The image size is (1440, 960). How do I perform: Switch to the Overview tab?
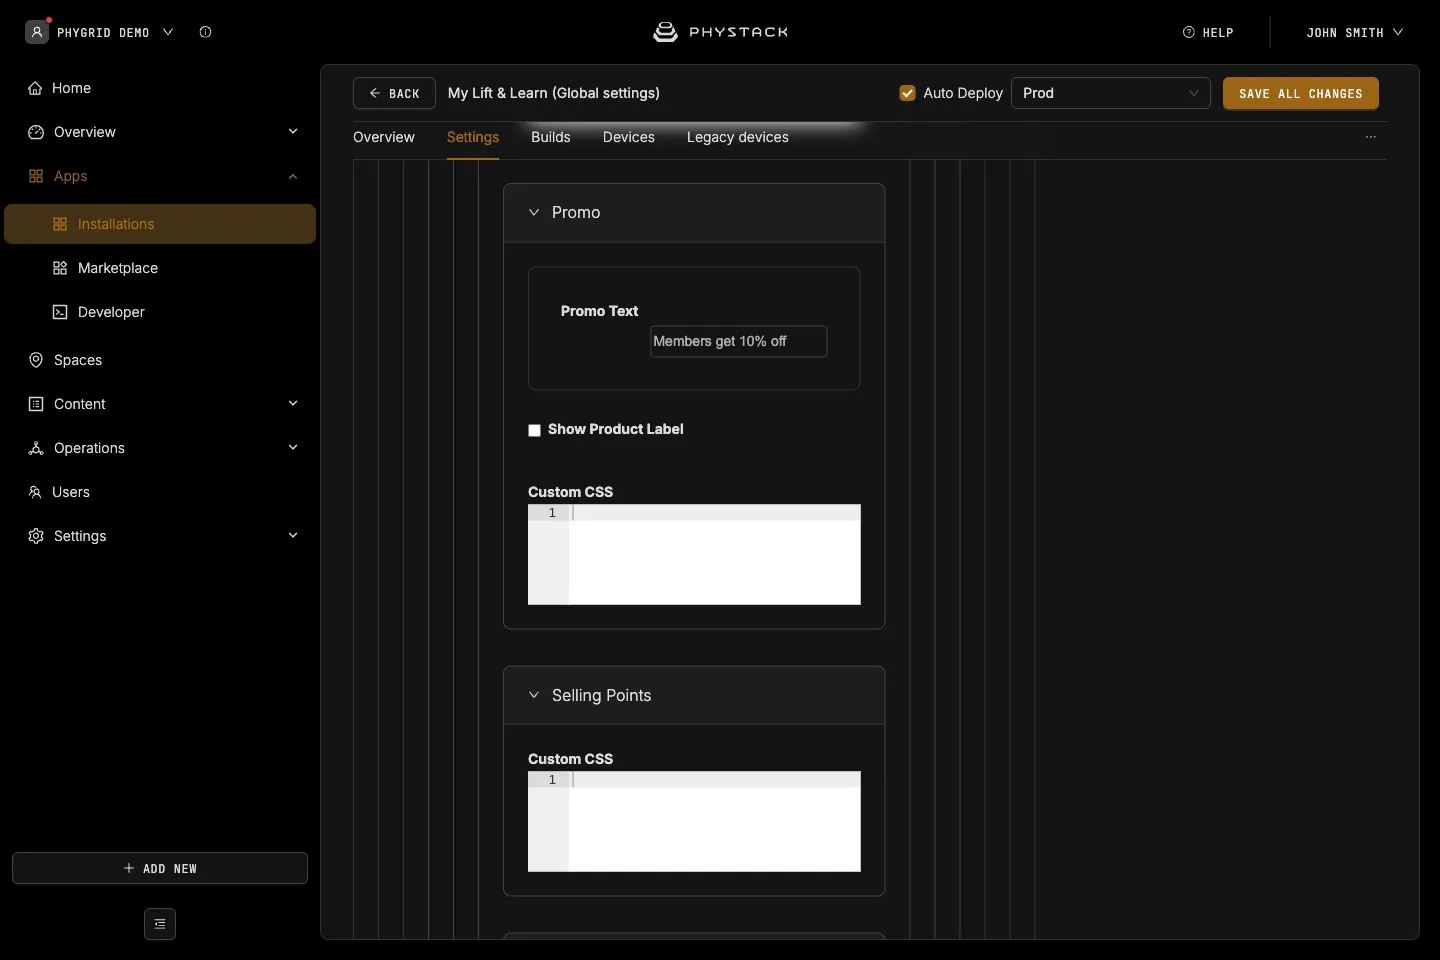pos(384,137)
